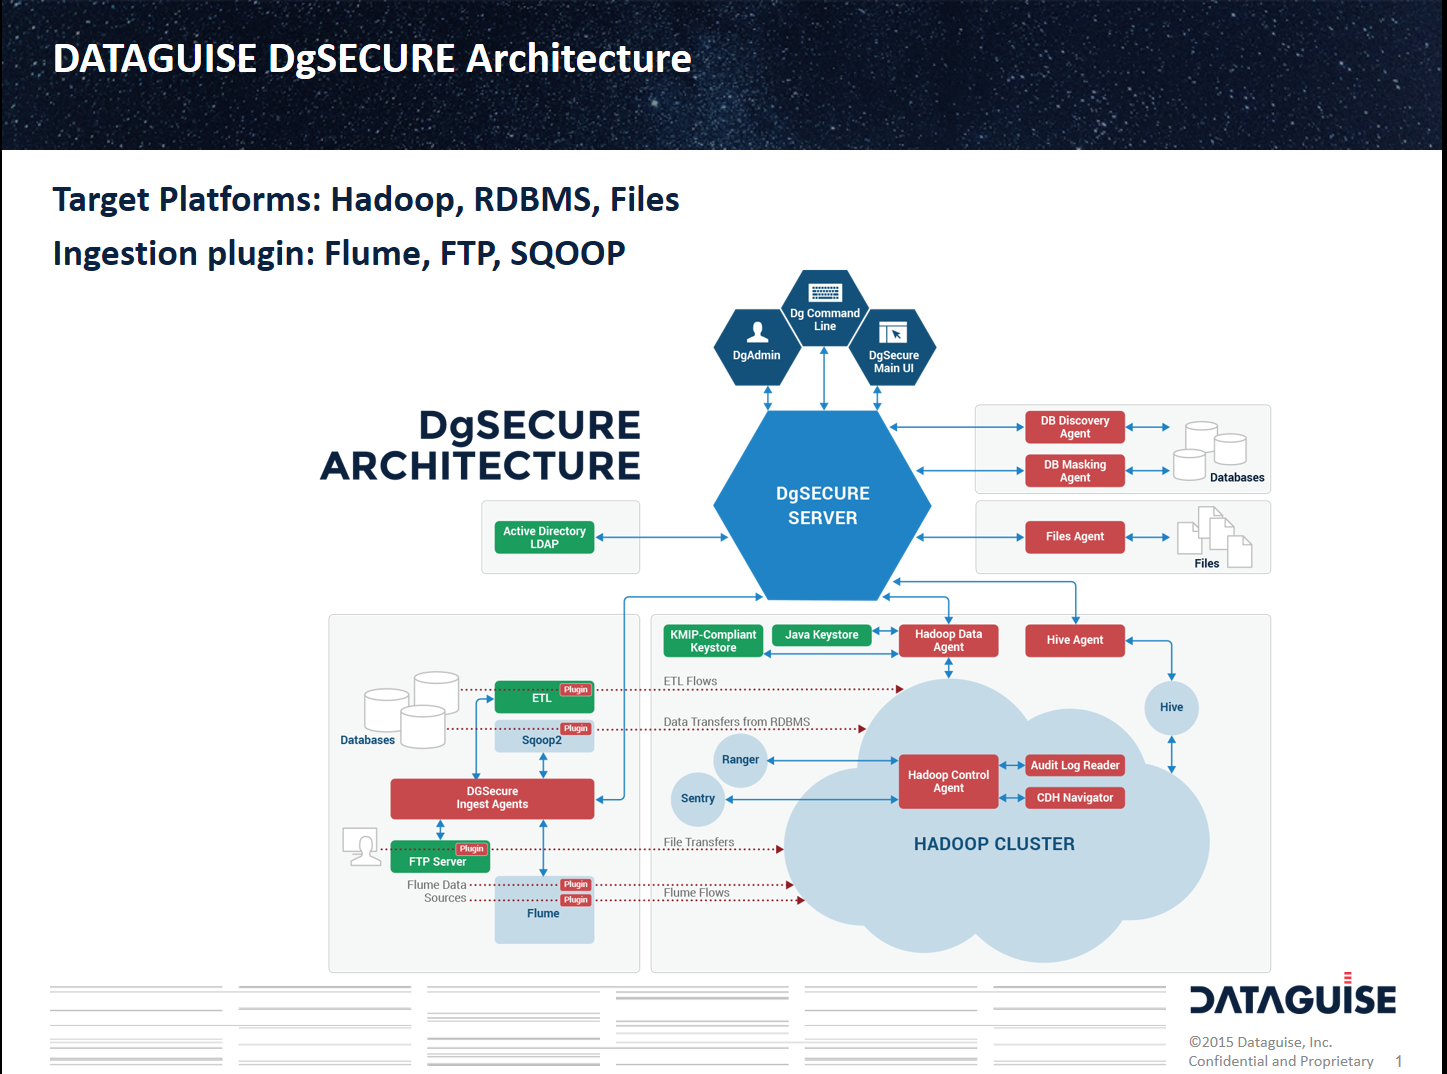Click the Ranger circle in the Hadoop cluster
Image resolution: width=1447 pixels, height=1074 pixels.
point(739,759)
